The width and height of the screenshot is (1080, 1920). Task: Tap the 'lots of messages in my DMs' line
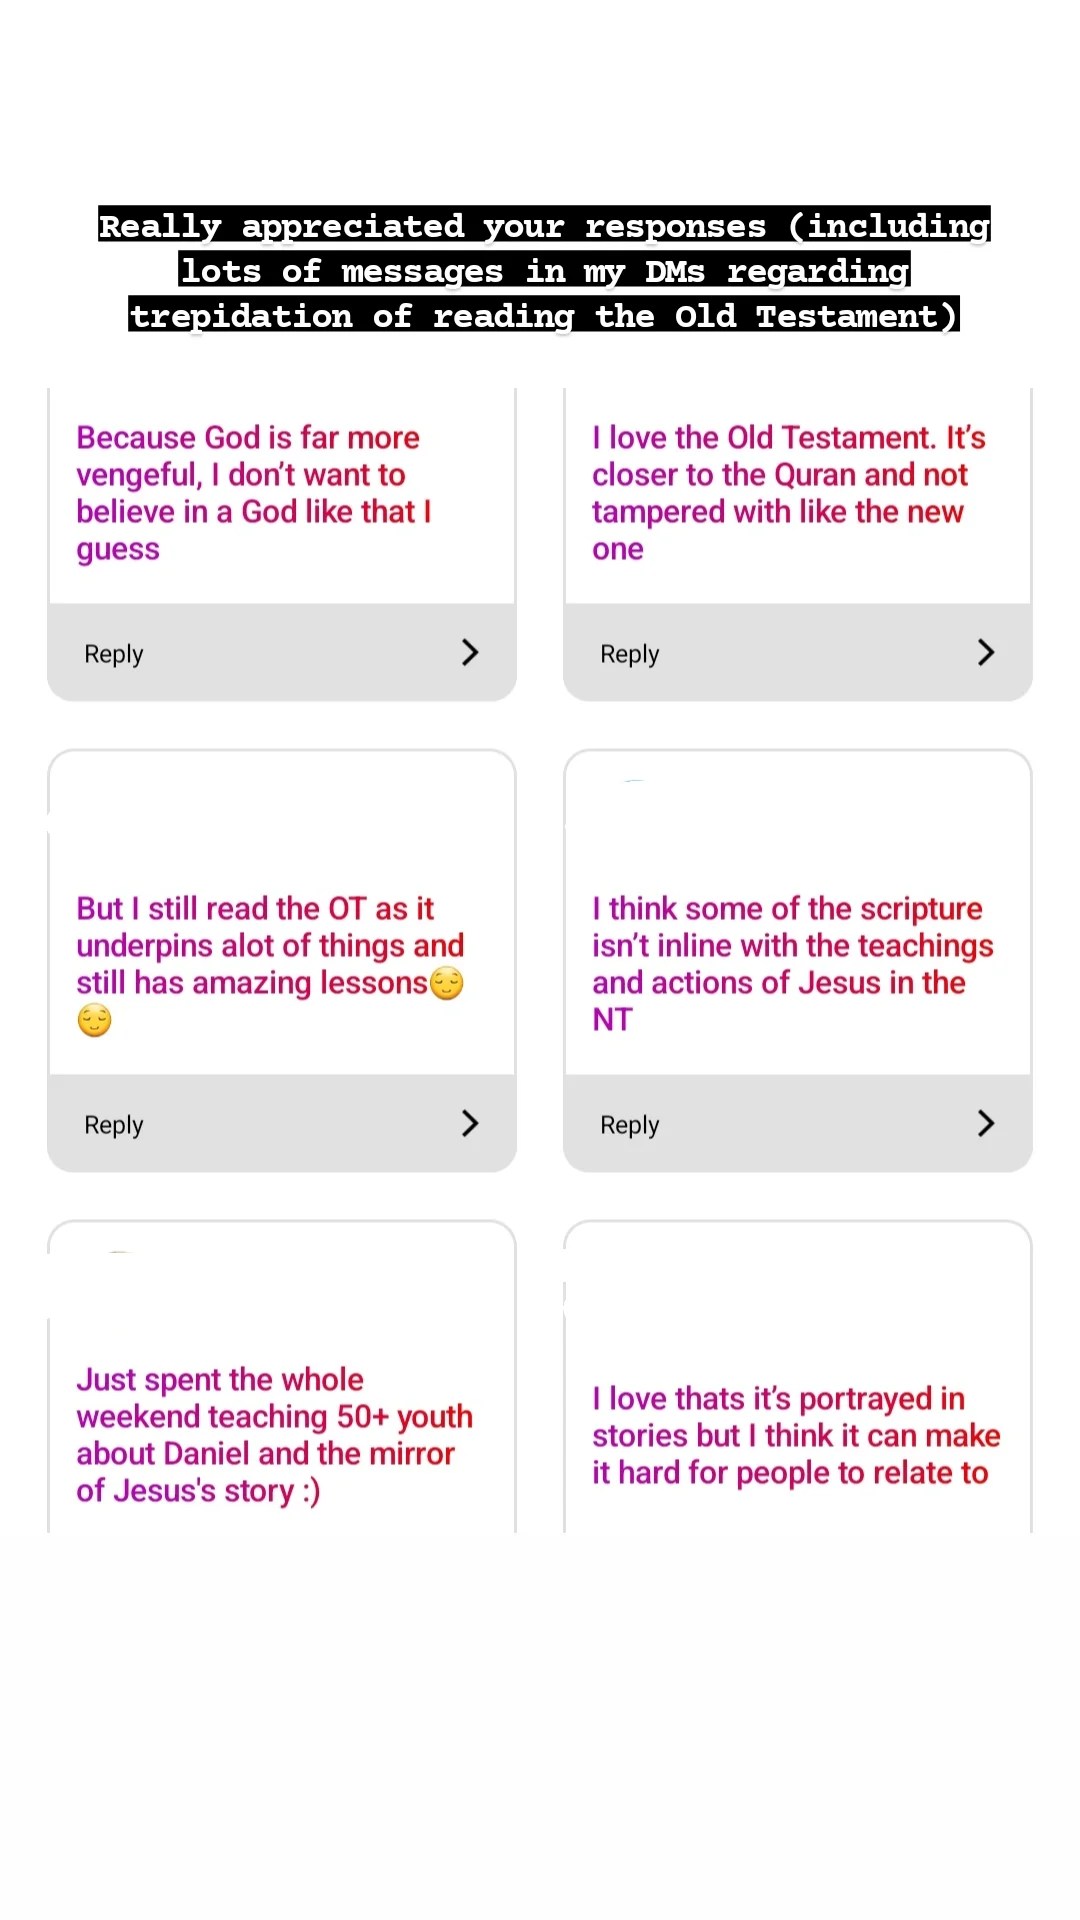tap(544, 271)
